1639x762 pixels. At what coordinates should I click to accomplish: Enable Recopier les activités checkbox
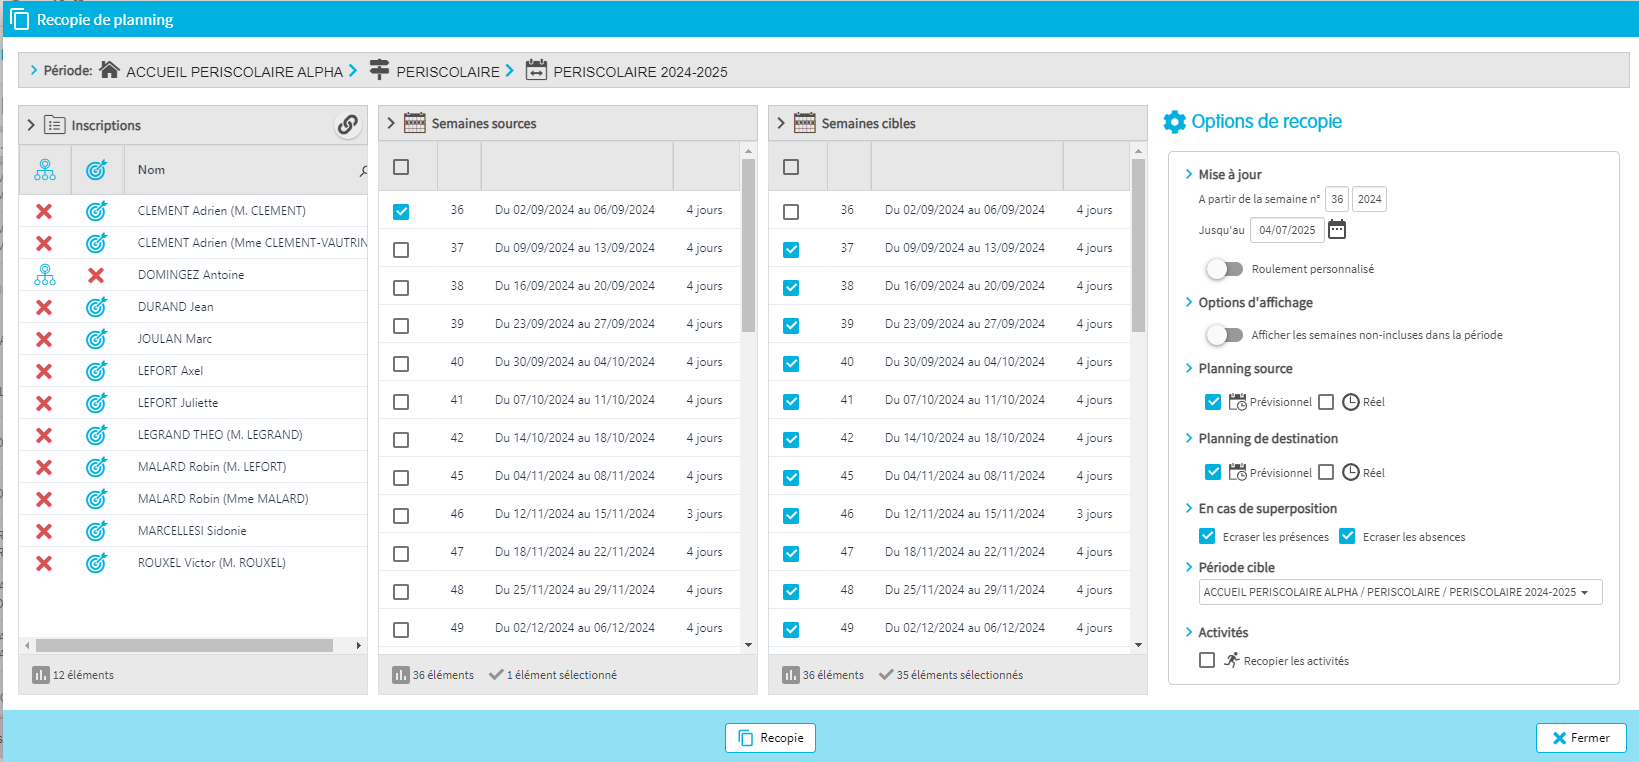click(1207, 660)
